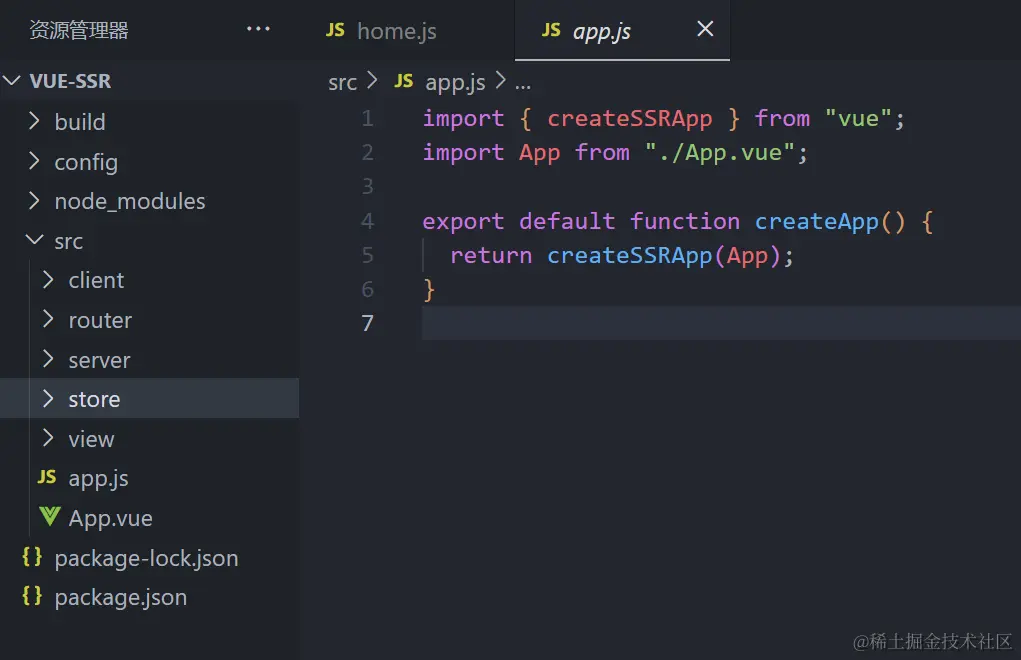
Task: Click the breadcrumb ellipsis symbol segment
Action: point(523,85)
